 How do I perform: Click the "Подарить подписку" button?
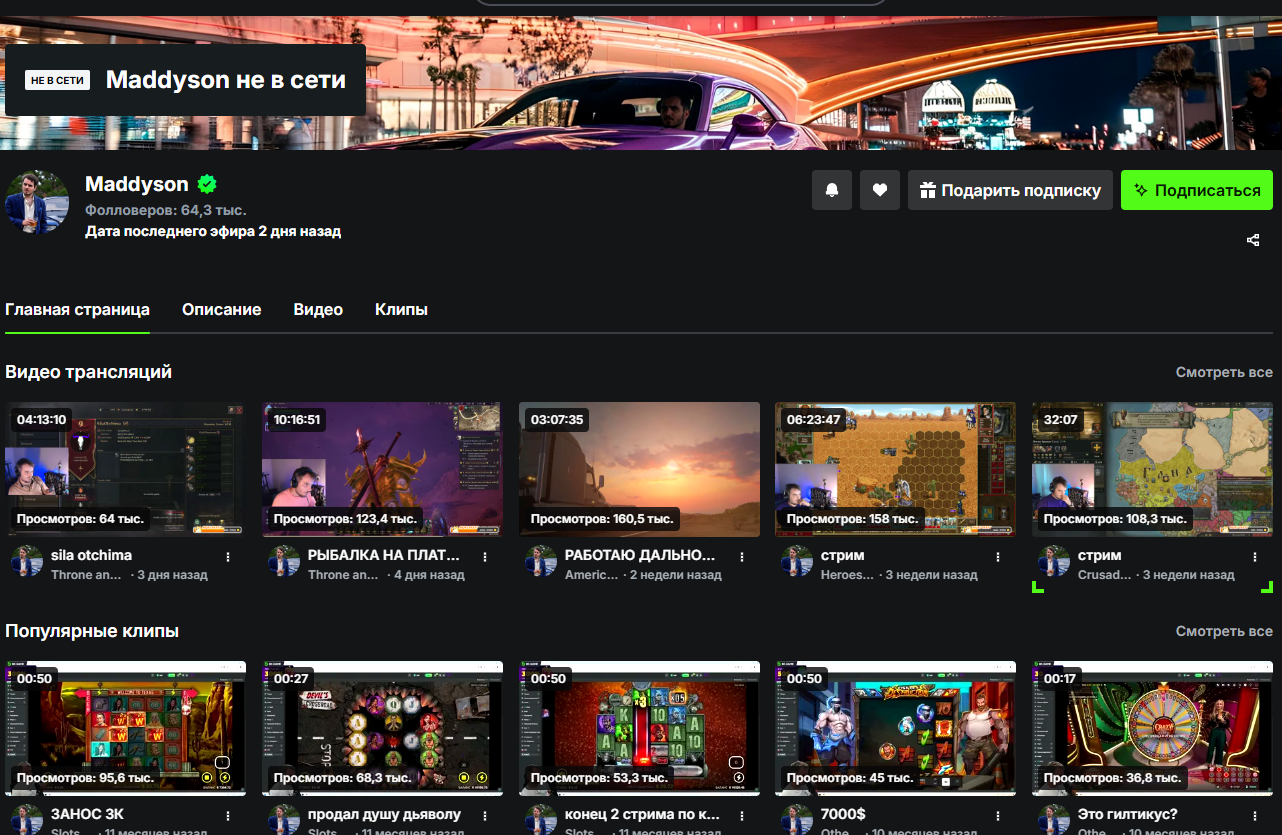1010,190
